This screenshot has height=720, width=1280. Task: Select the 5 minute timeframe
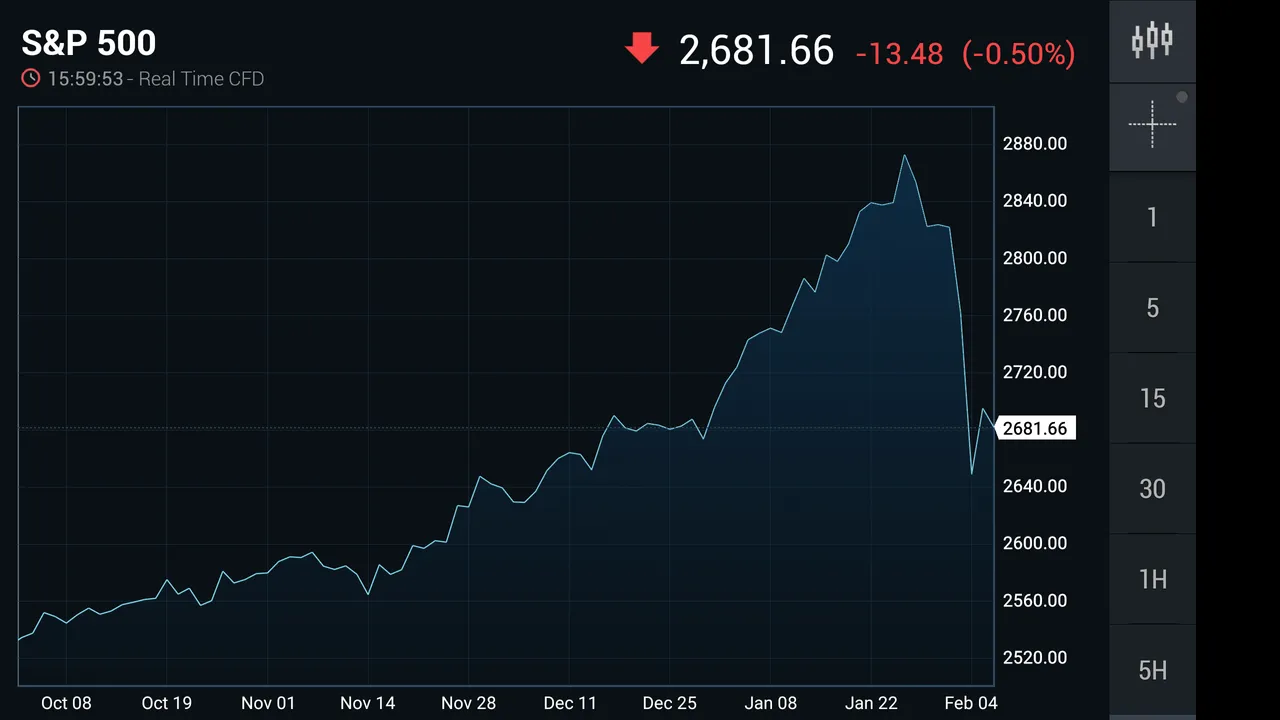(x=1152, y=308)
